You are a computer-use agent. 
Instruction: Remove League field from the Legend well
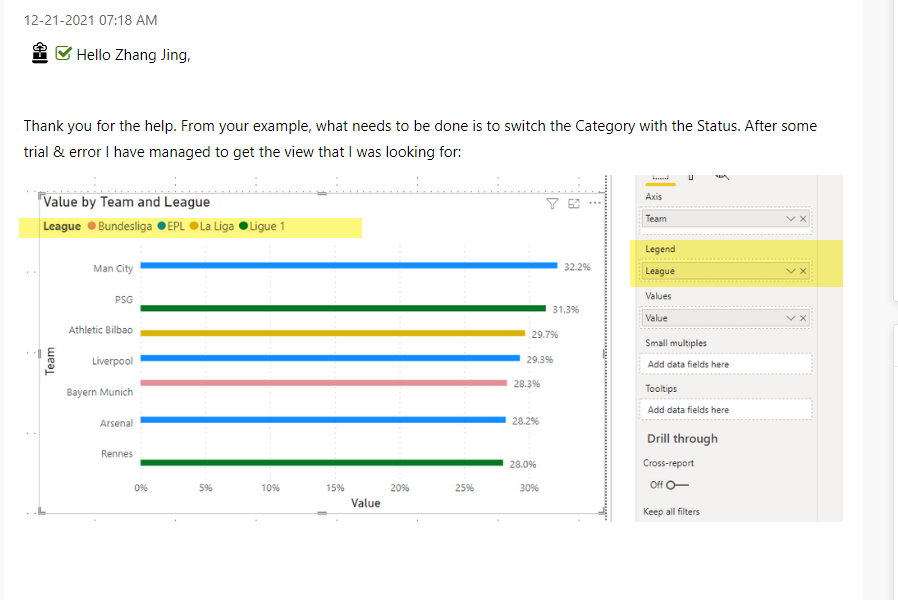(803, 271)
